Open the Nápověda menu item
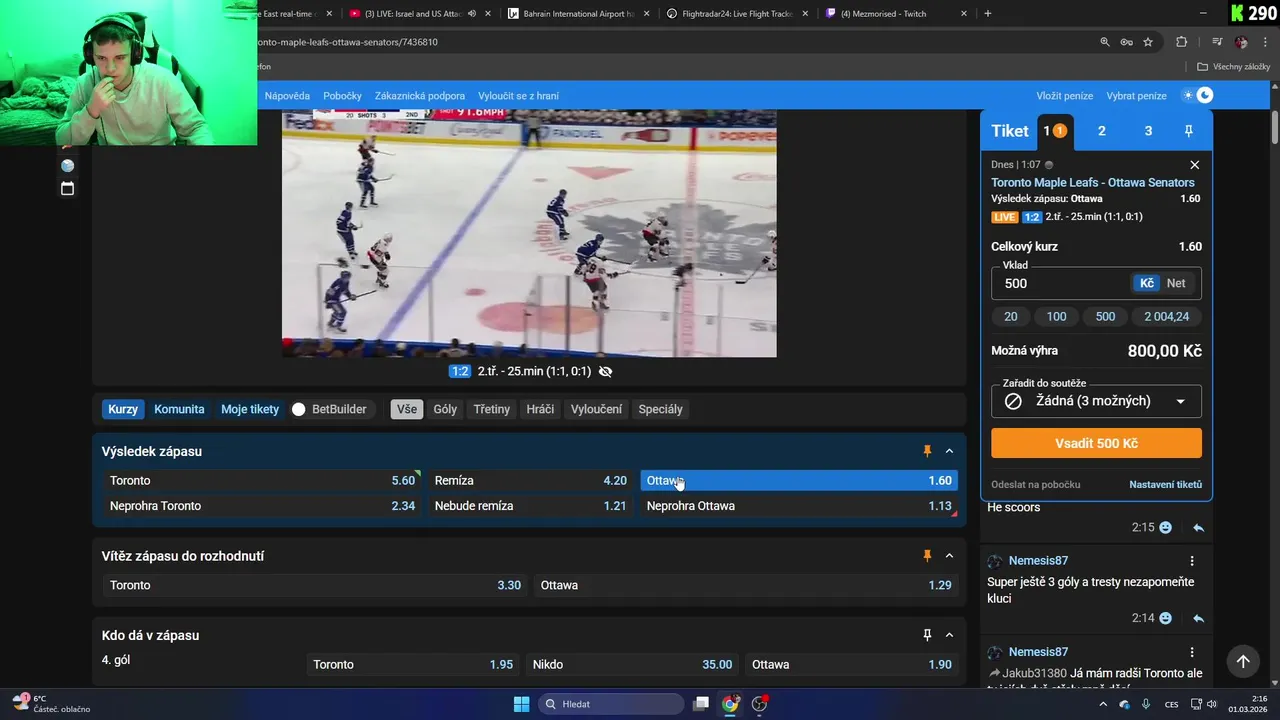 coord(287,96)
